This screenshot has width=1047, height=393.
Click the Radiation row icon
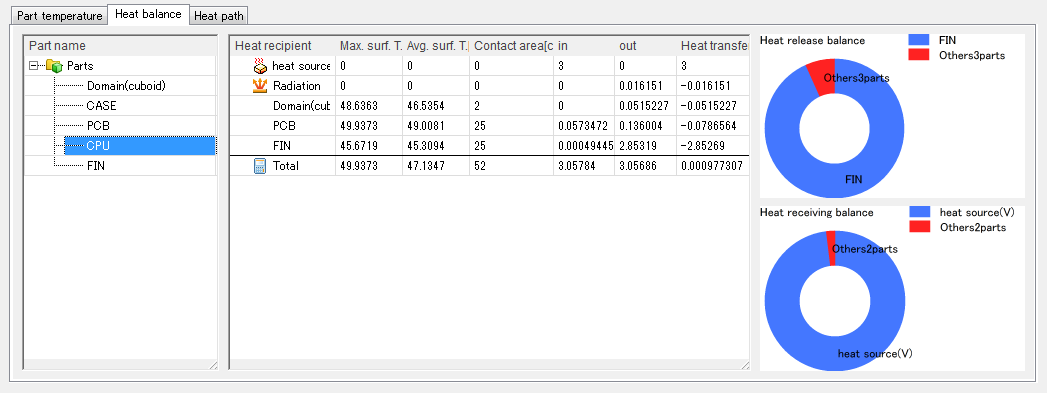(x=260, y=86)
